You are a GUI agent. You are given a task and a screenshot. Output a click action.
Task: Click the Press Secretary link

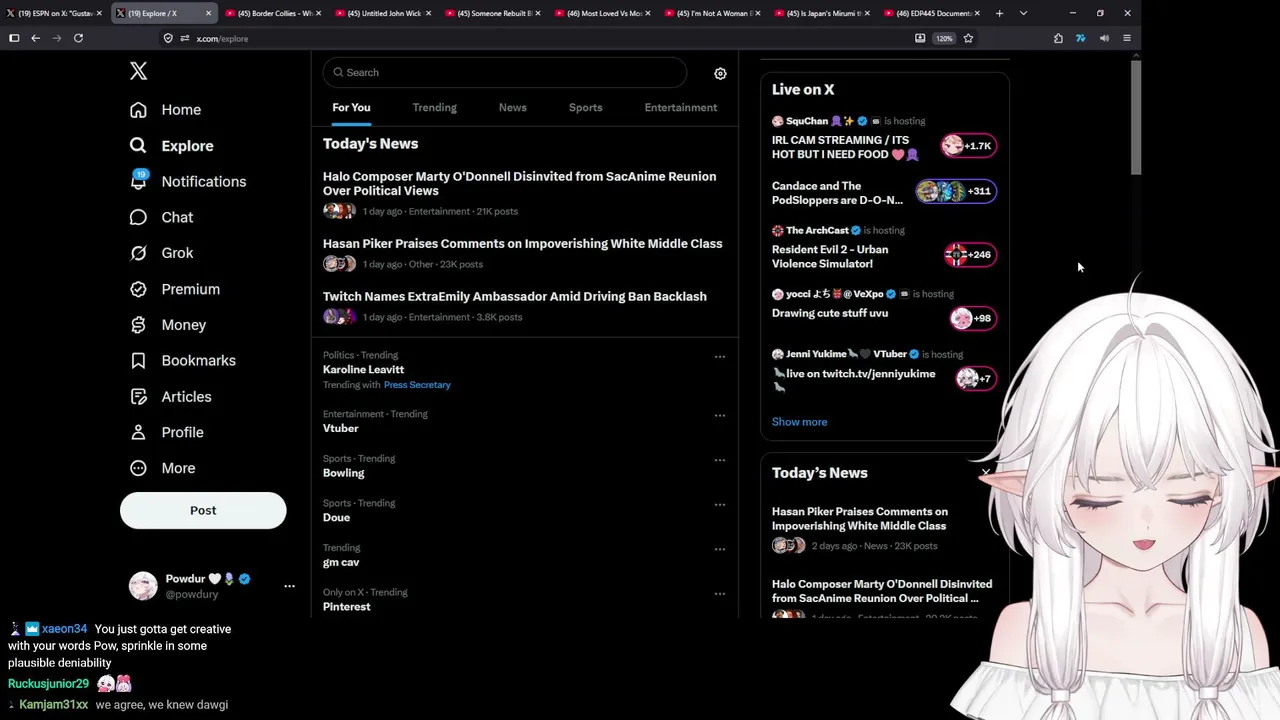coord(417,385)
